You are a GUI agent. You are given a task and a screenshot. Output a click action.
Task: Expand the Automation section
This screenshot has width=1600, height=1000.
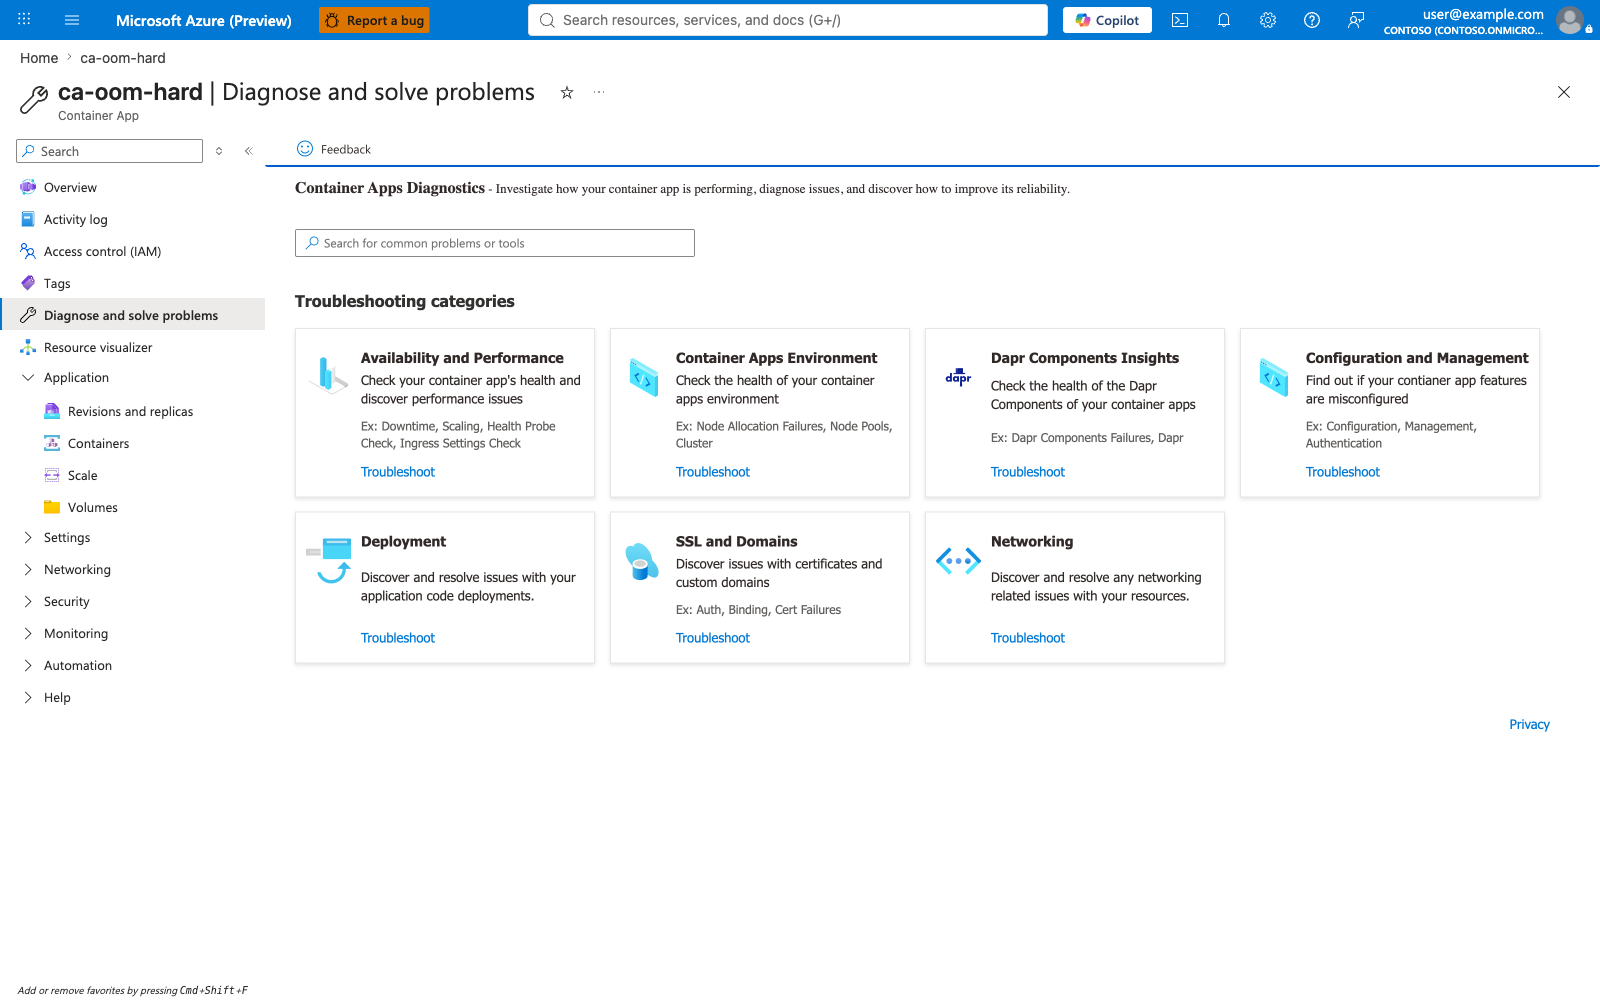pyautogui.click(x=28, y=666)
